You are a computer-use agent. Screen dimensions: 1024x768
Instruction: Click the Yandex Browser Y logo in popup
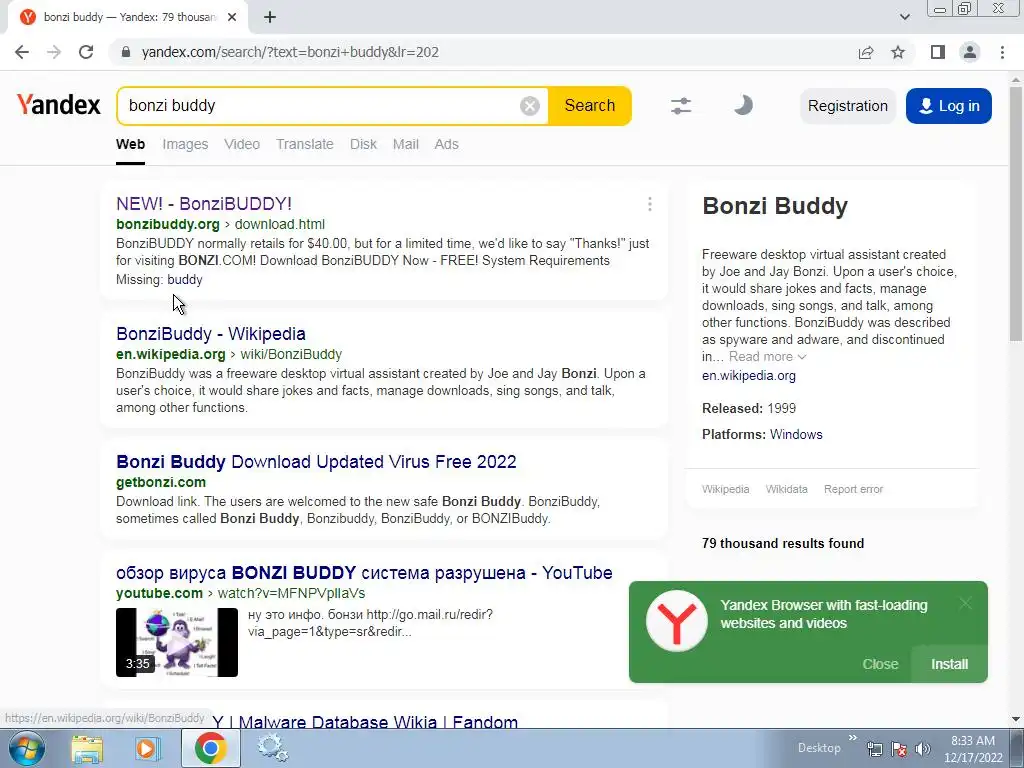(677, 621)
